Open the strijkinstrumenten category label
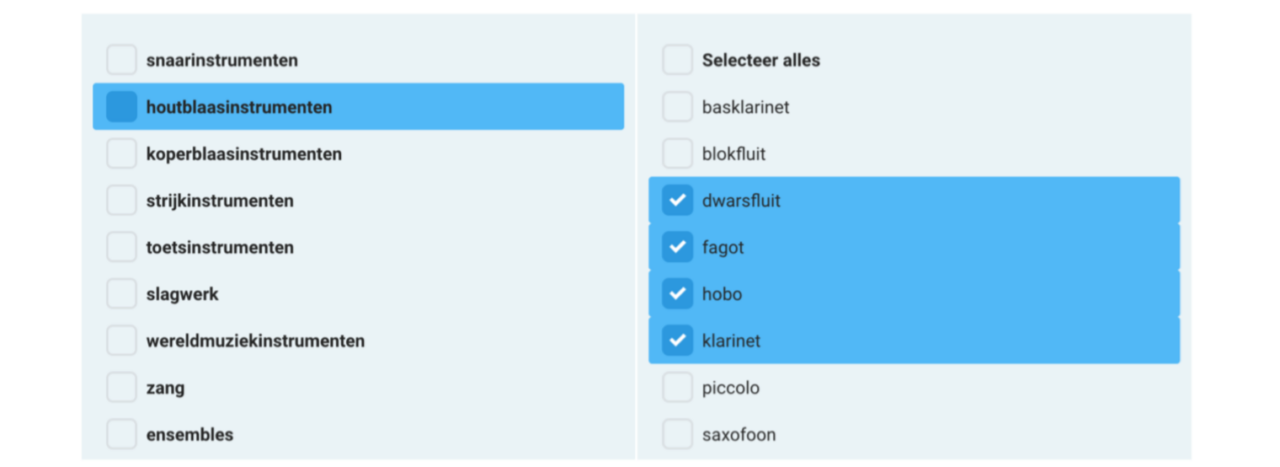 [x=220, y=201]
